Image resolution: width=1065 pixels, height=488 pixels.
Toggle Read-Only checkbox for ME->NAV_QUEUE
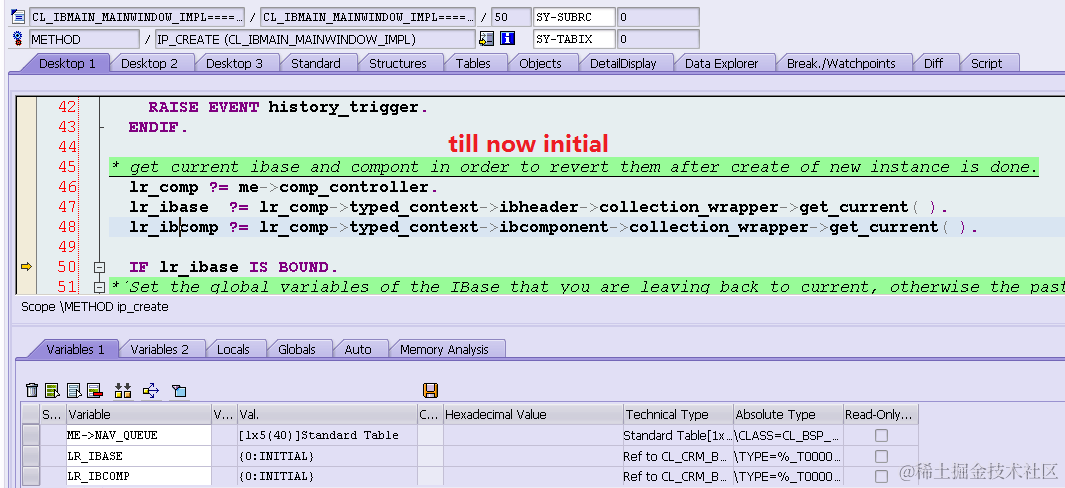881,436
